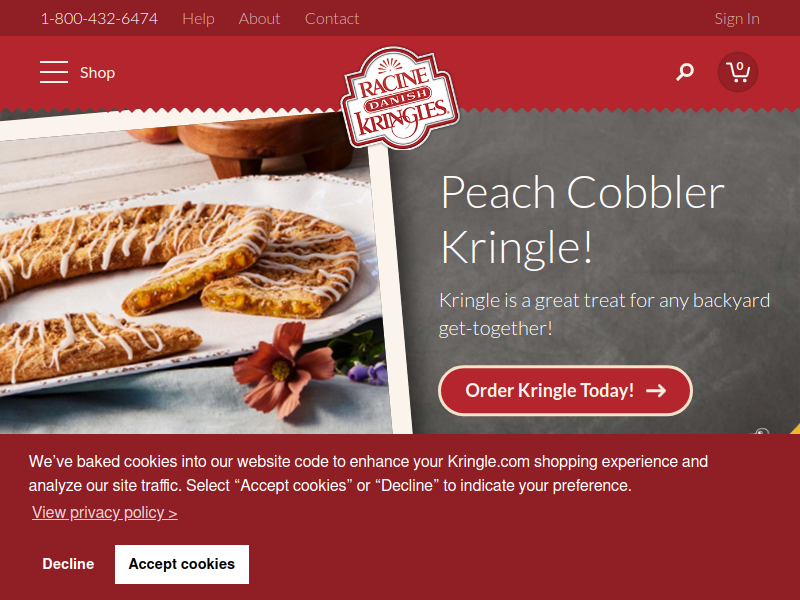800x600 pixels.
Task: Click the Order Kringle Today! button
Action: click(x=565, y=391)
